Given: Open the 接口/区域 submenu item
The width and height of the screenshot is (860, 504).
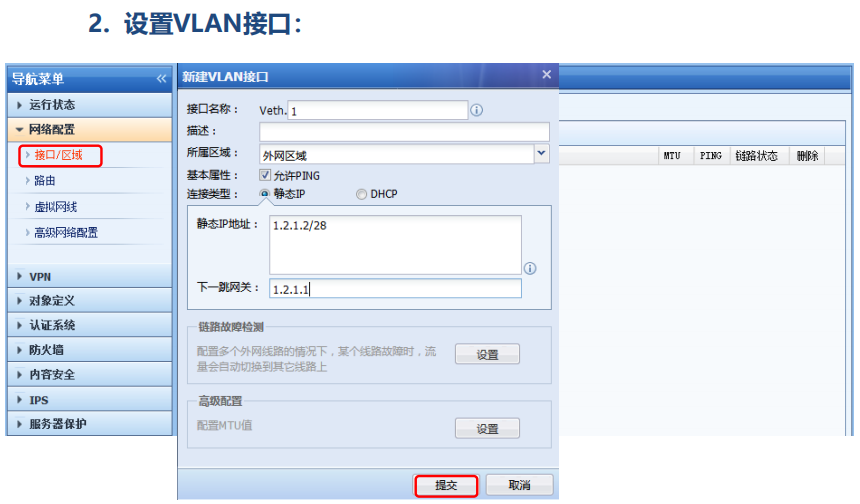Looking at the screenshot, I should (x=60, y=155).
